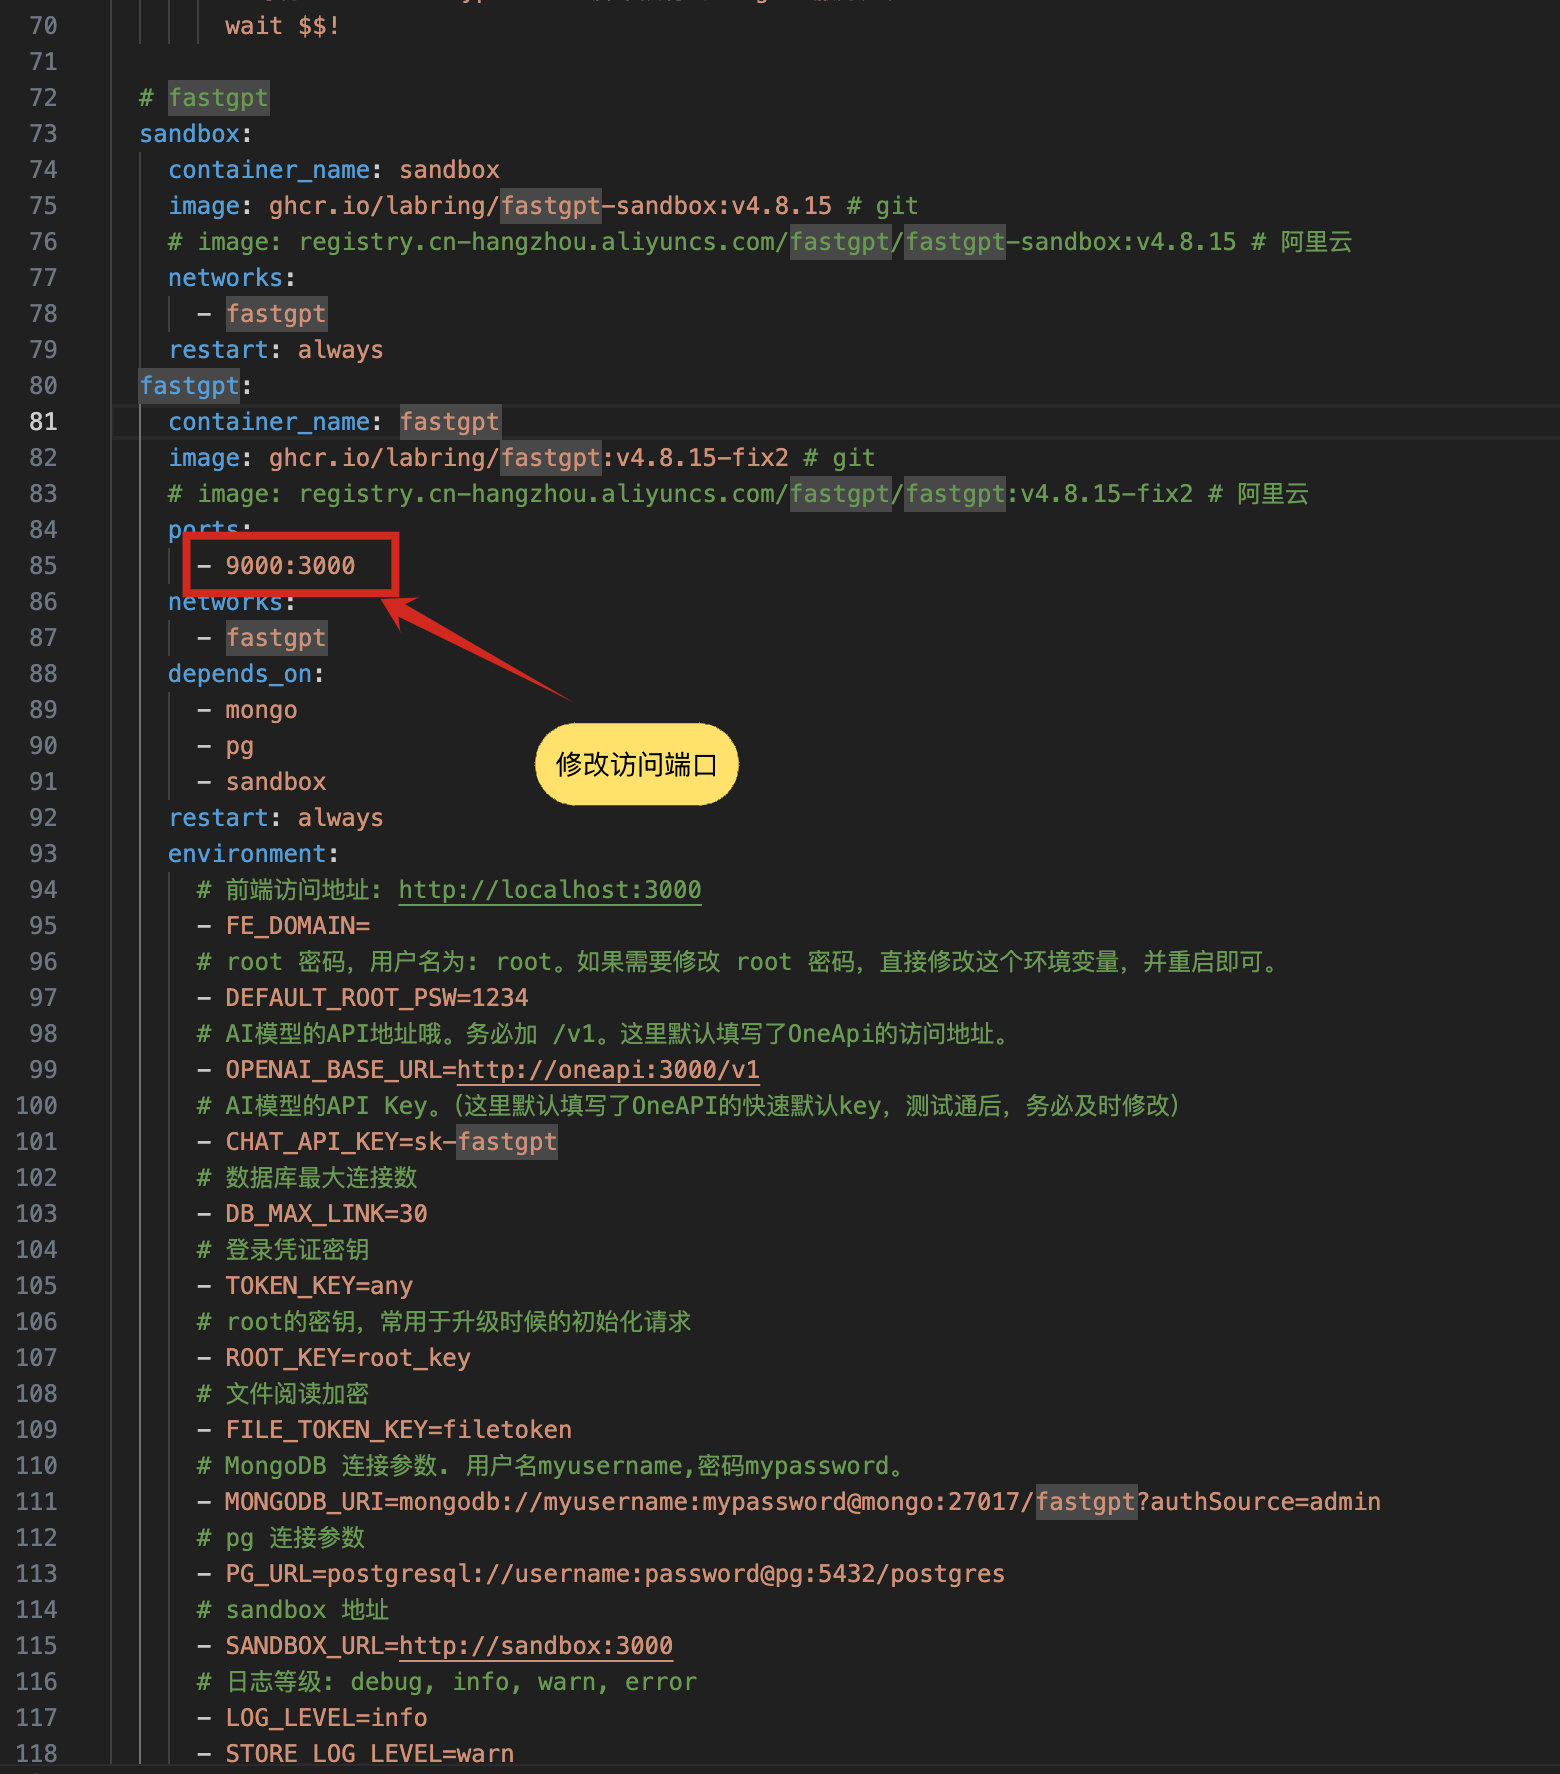Click 'wait $$!' text on line 70
This screenshot has width=1560, height=1774.
coord(283,26)
